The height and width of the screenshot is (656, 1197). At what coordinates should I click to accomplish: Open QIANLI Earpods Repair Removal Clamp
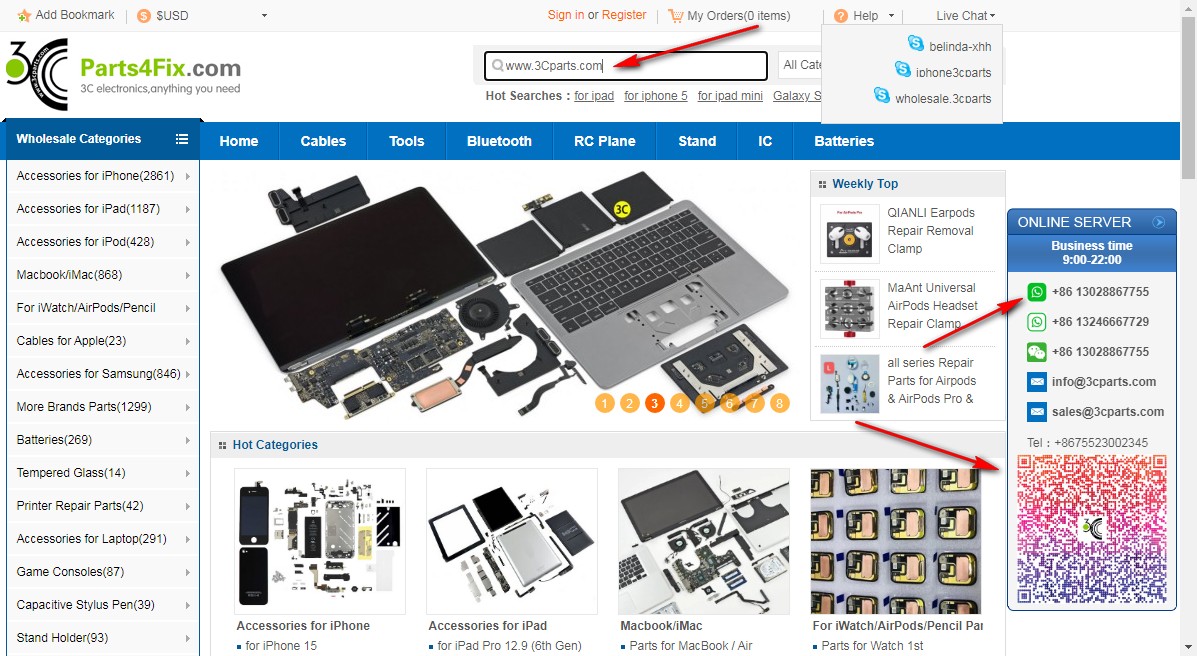point(931,231)
